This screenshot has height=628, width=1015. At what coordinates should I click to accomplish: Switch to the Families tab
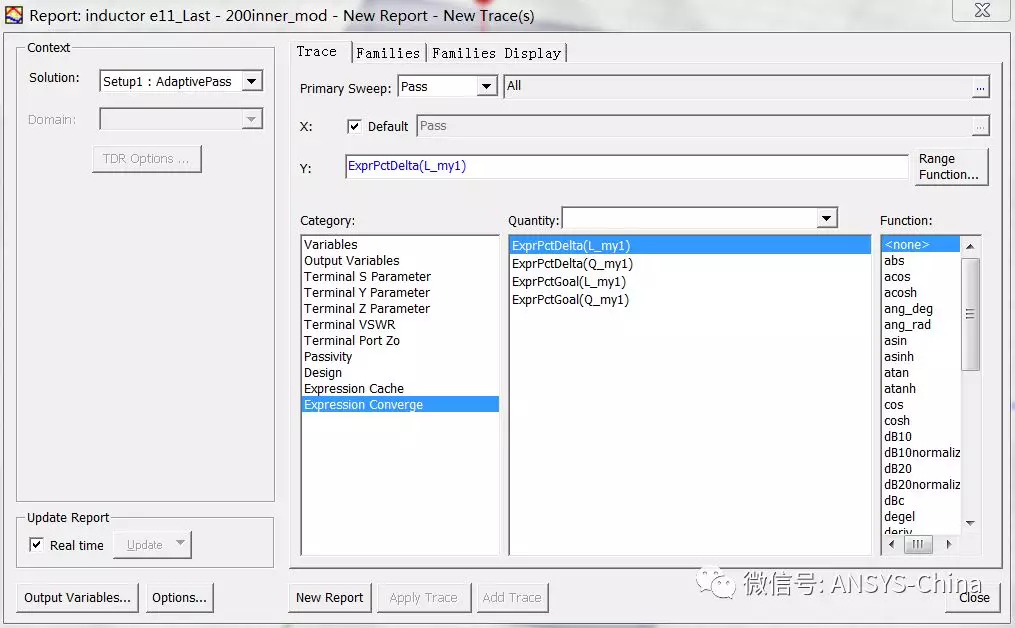click(388, 53)
